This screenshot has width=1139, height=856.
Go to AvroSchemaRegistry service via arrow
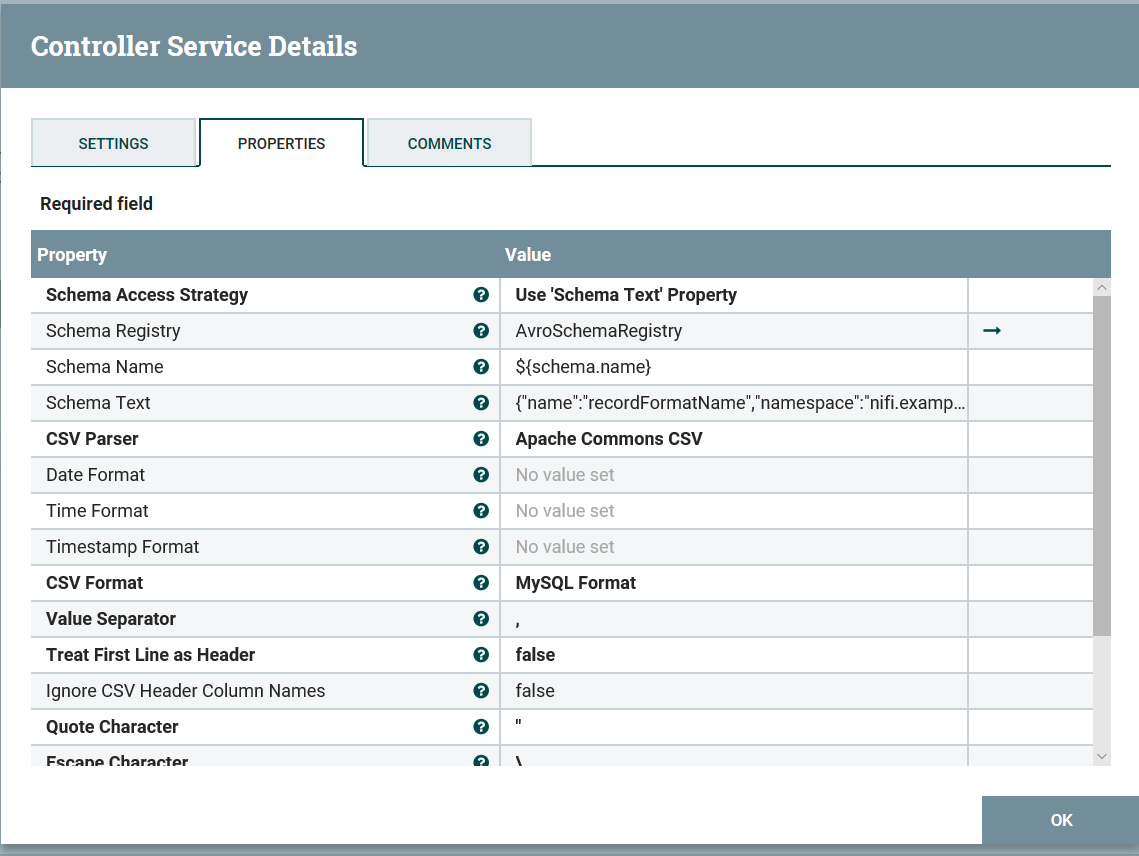992,331
